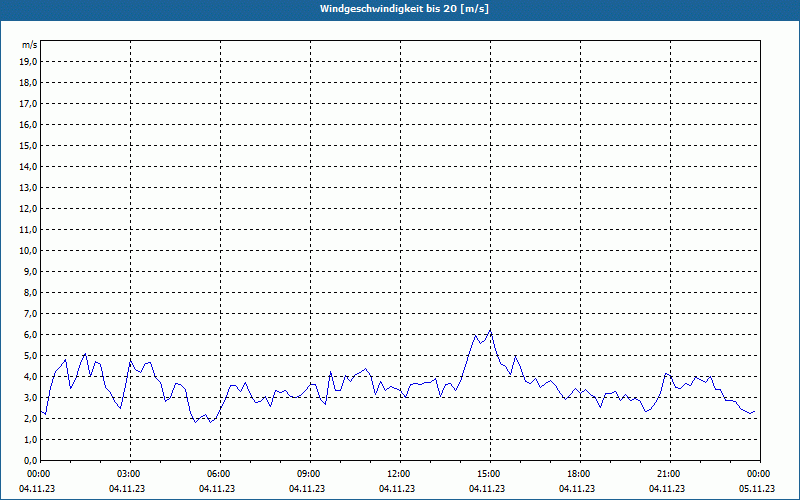Select the 7,0 y-axis label
This screenshot has height=500, width=800.
pyautogui.click(x=31, y=314)
